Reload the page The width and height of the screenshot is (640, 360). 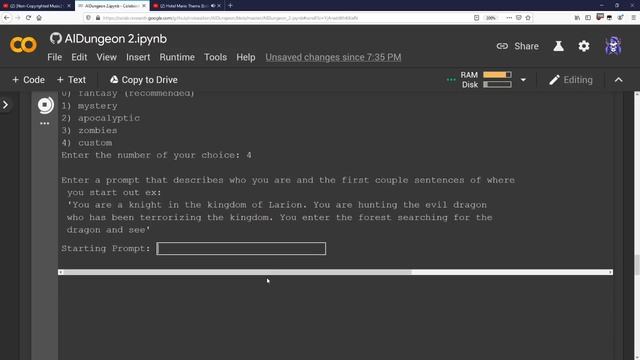pyautogui.click(x=28, y=18)
